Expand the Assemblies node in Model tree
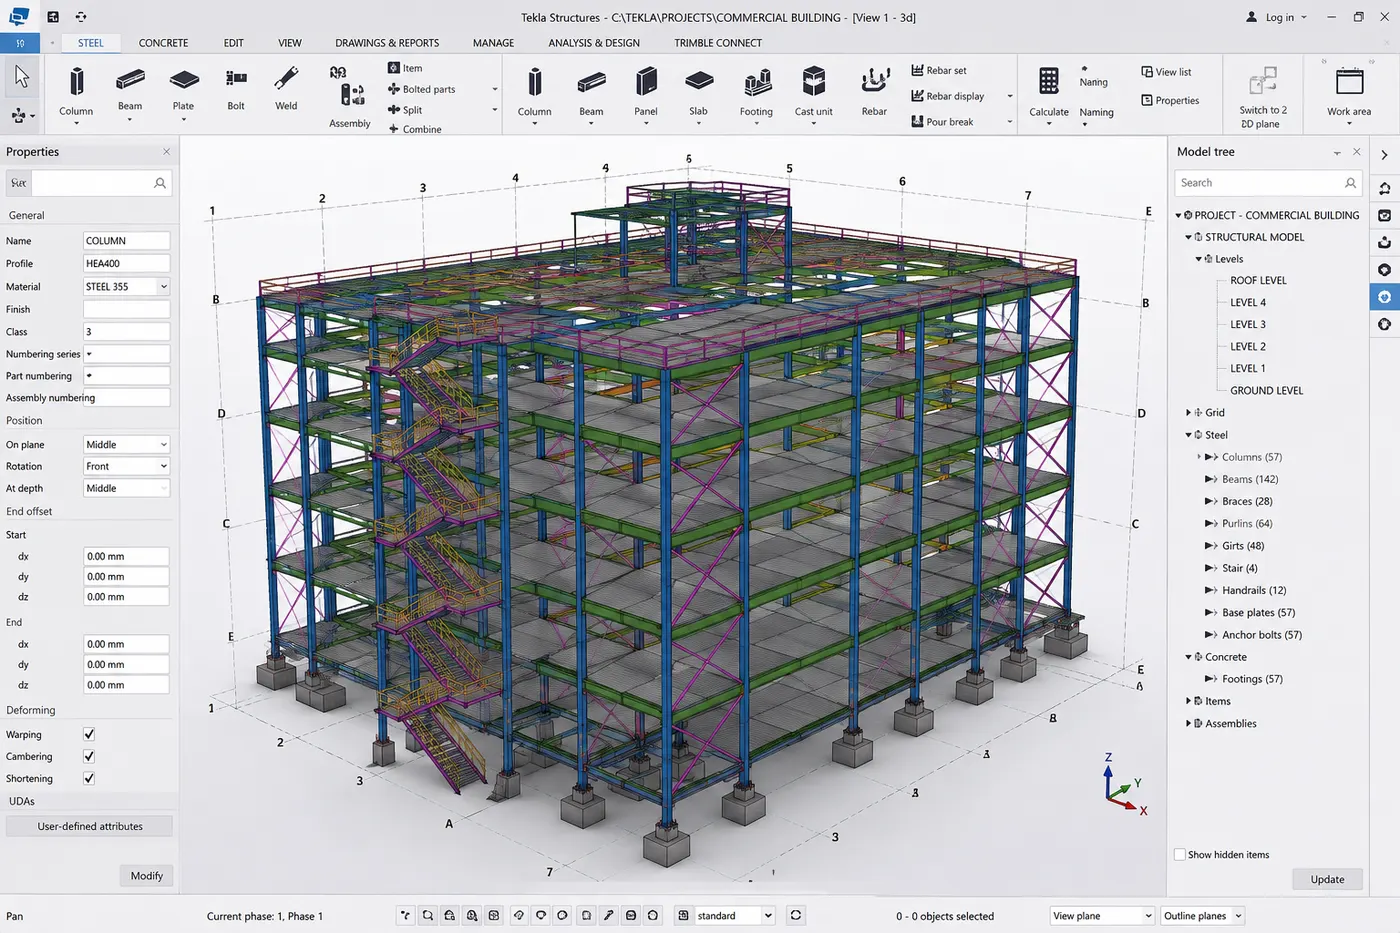This screenshot has height=933, width=1400. point(1188,723)
